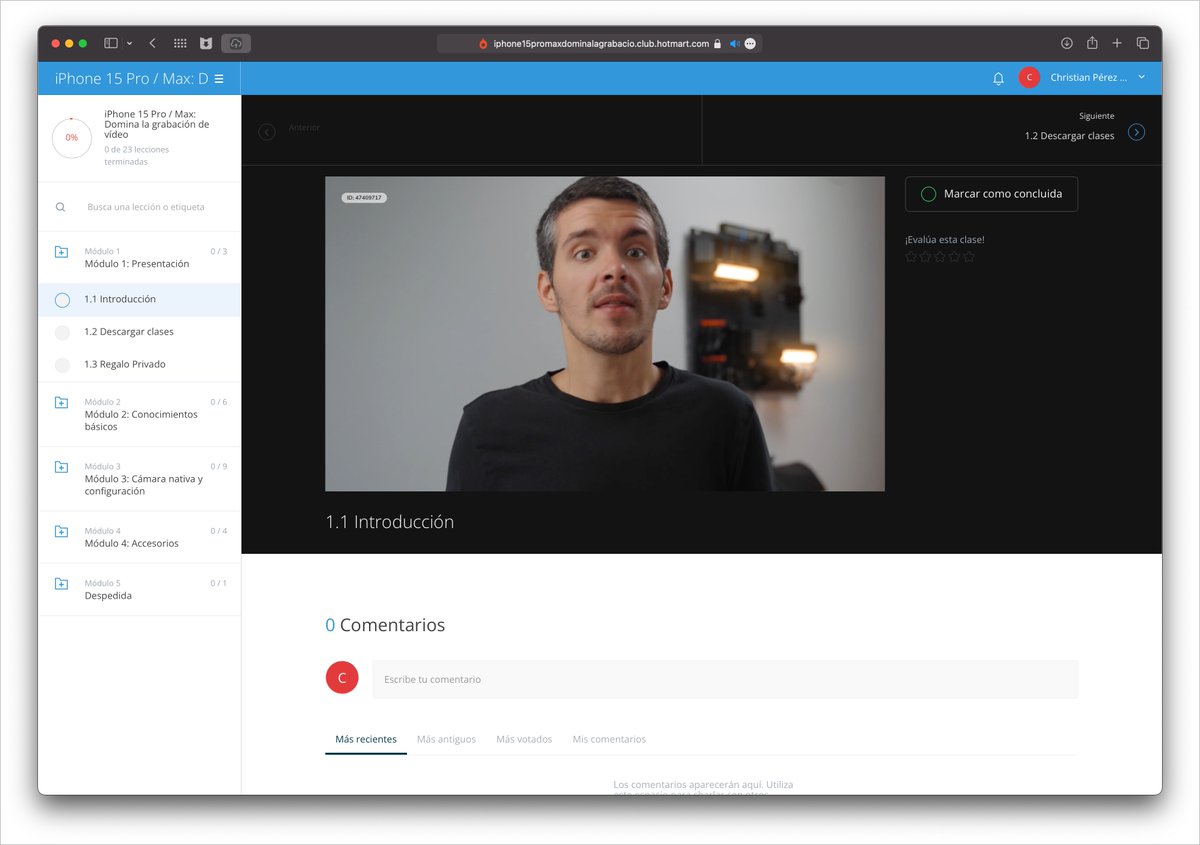Select the Mis comentarios tab
This screenshot has height=845, width=1200.
pos(609,739)
